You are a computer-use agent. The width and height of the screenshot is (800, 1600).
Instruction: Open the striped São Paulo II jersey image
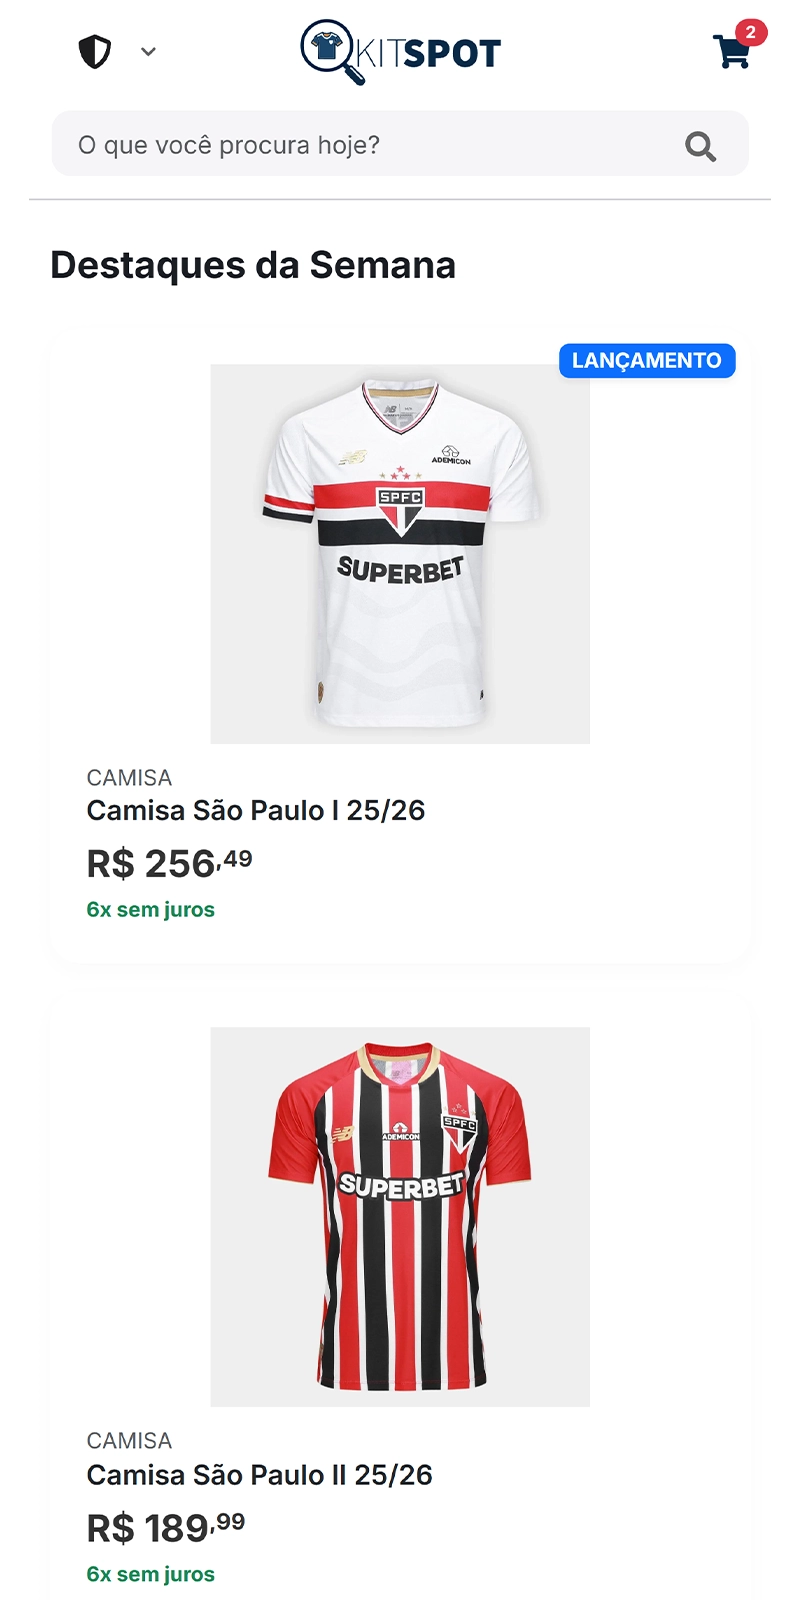click(x=400, y=1216)
